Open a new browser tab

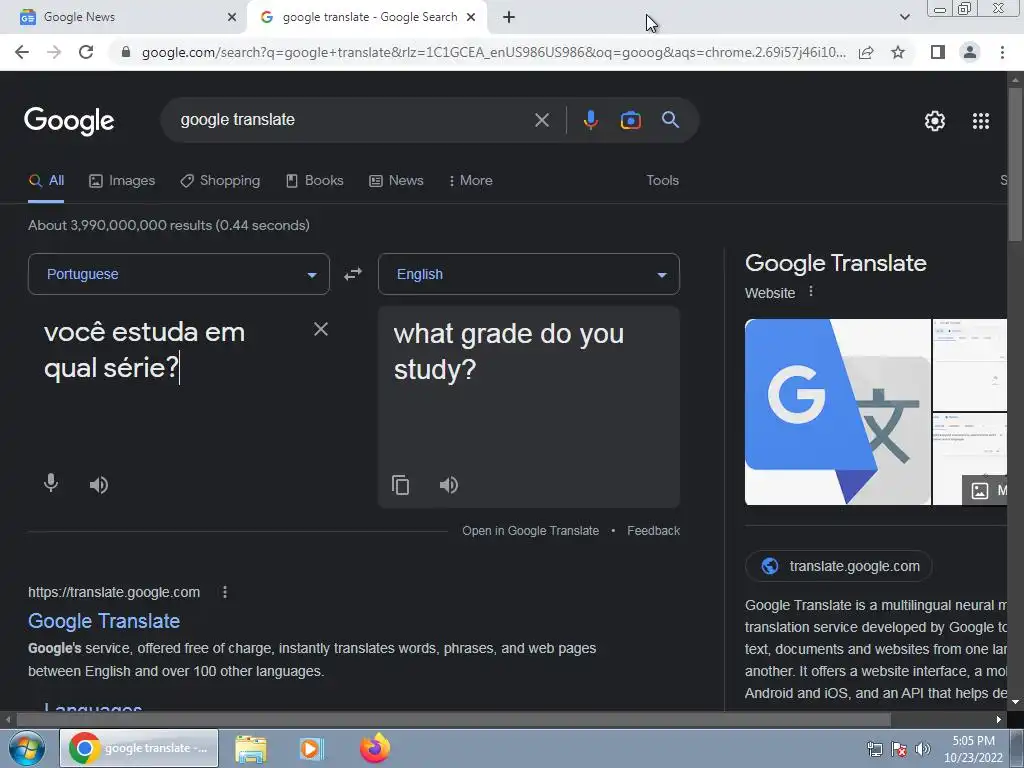coord(509,17)
